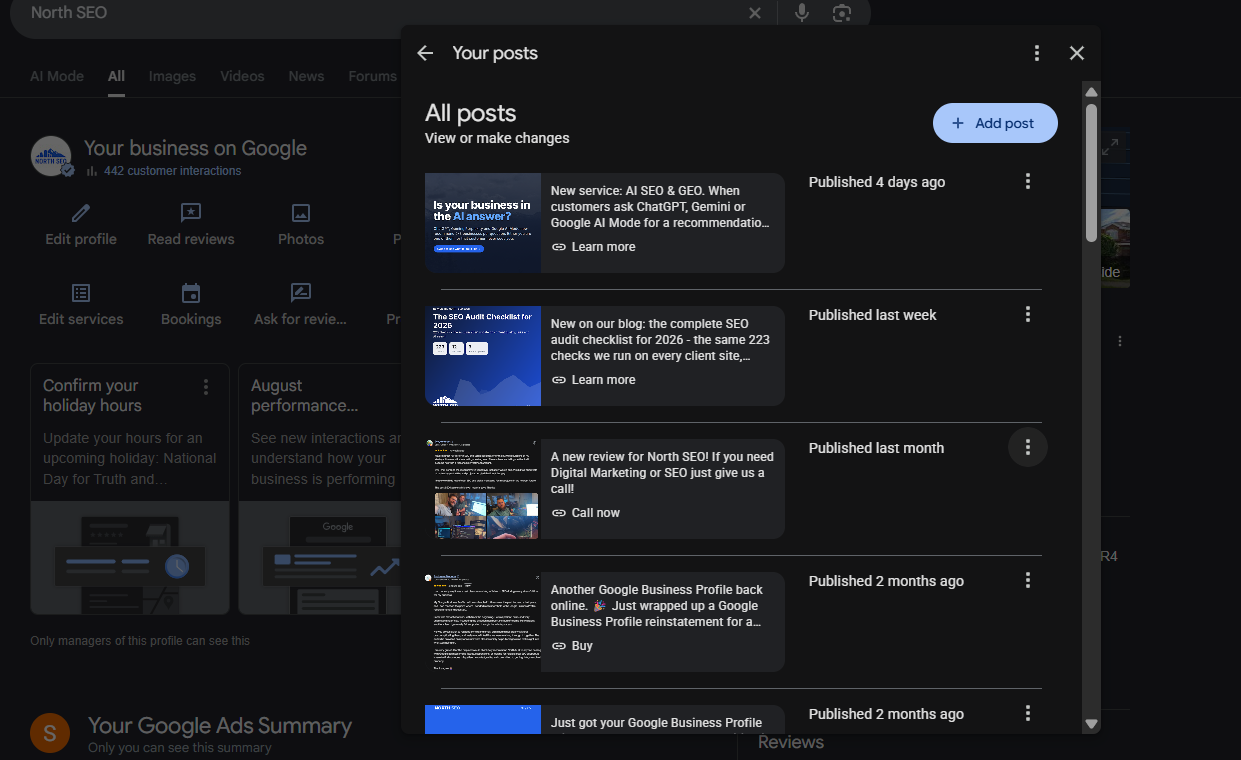1241x760 pixels.
Task: Click the Edit profile pencil icon
Action: [81, 213]
